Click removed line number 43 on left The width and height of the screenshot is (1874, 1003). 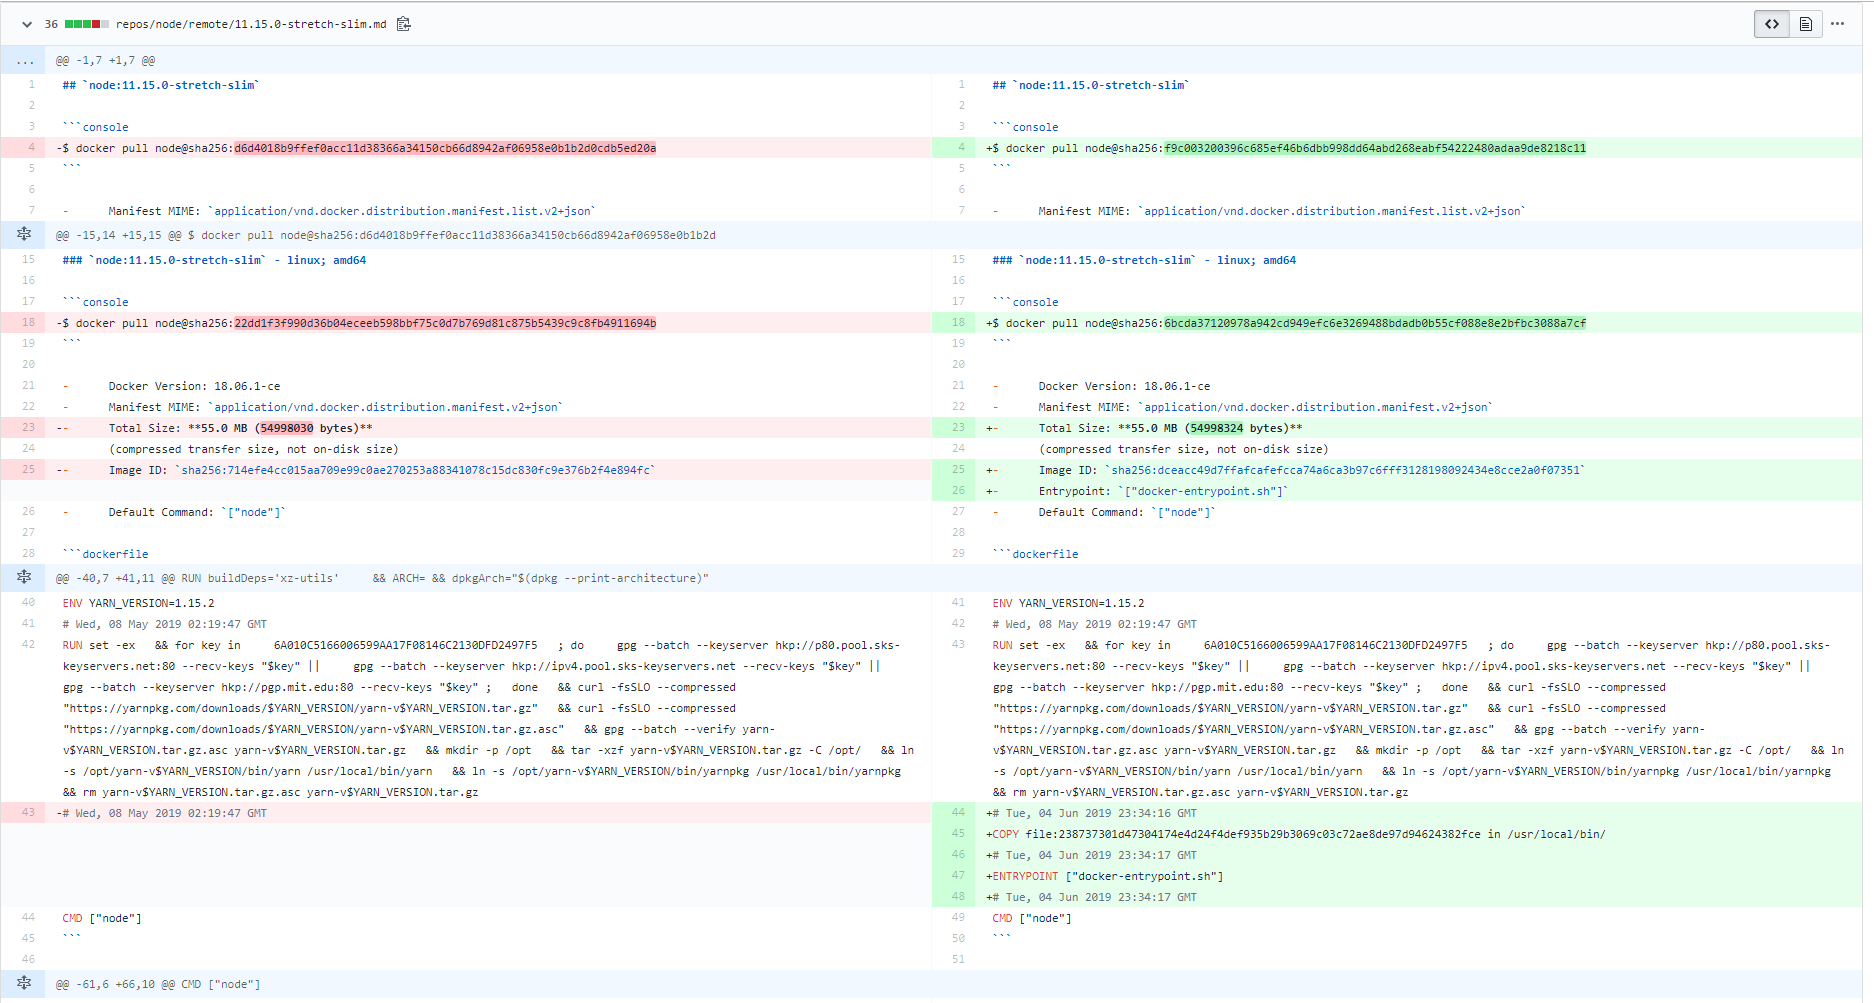pos(28,813)
